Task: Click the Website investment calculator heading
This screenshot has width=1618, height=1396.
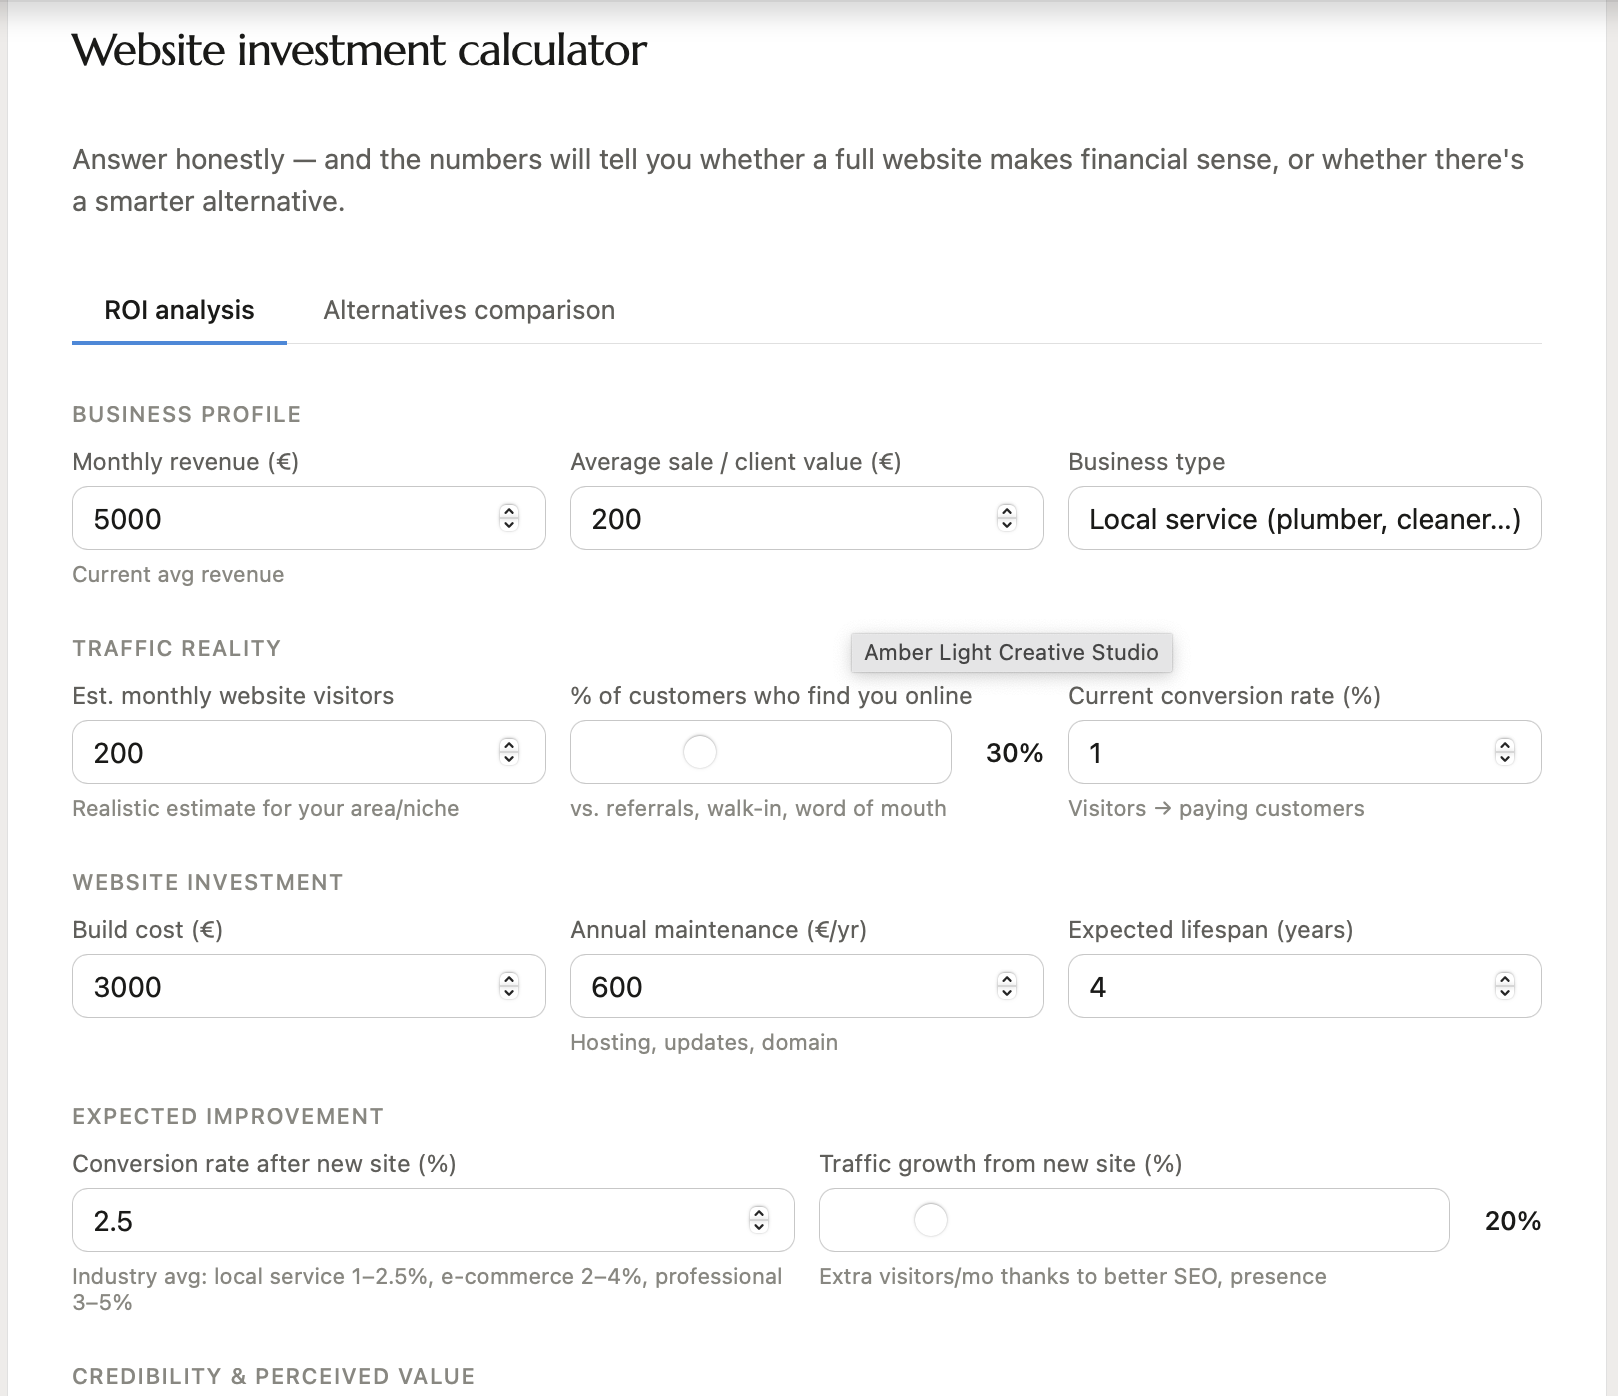Action: [359, 50]
